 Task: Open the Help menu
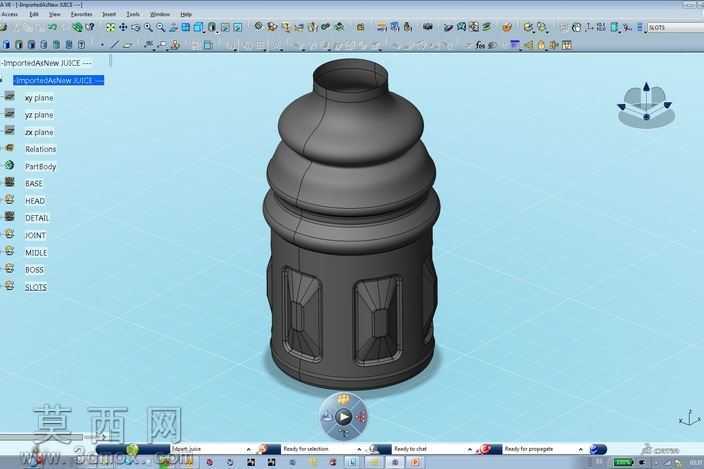tap(186, 14)
